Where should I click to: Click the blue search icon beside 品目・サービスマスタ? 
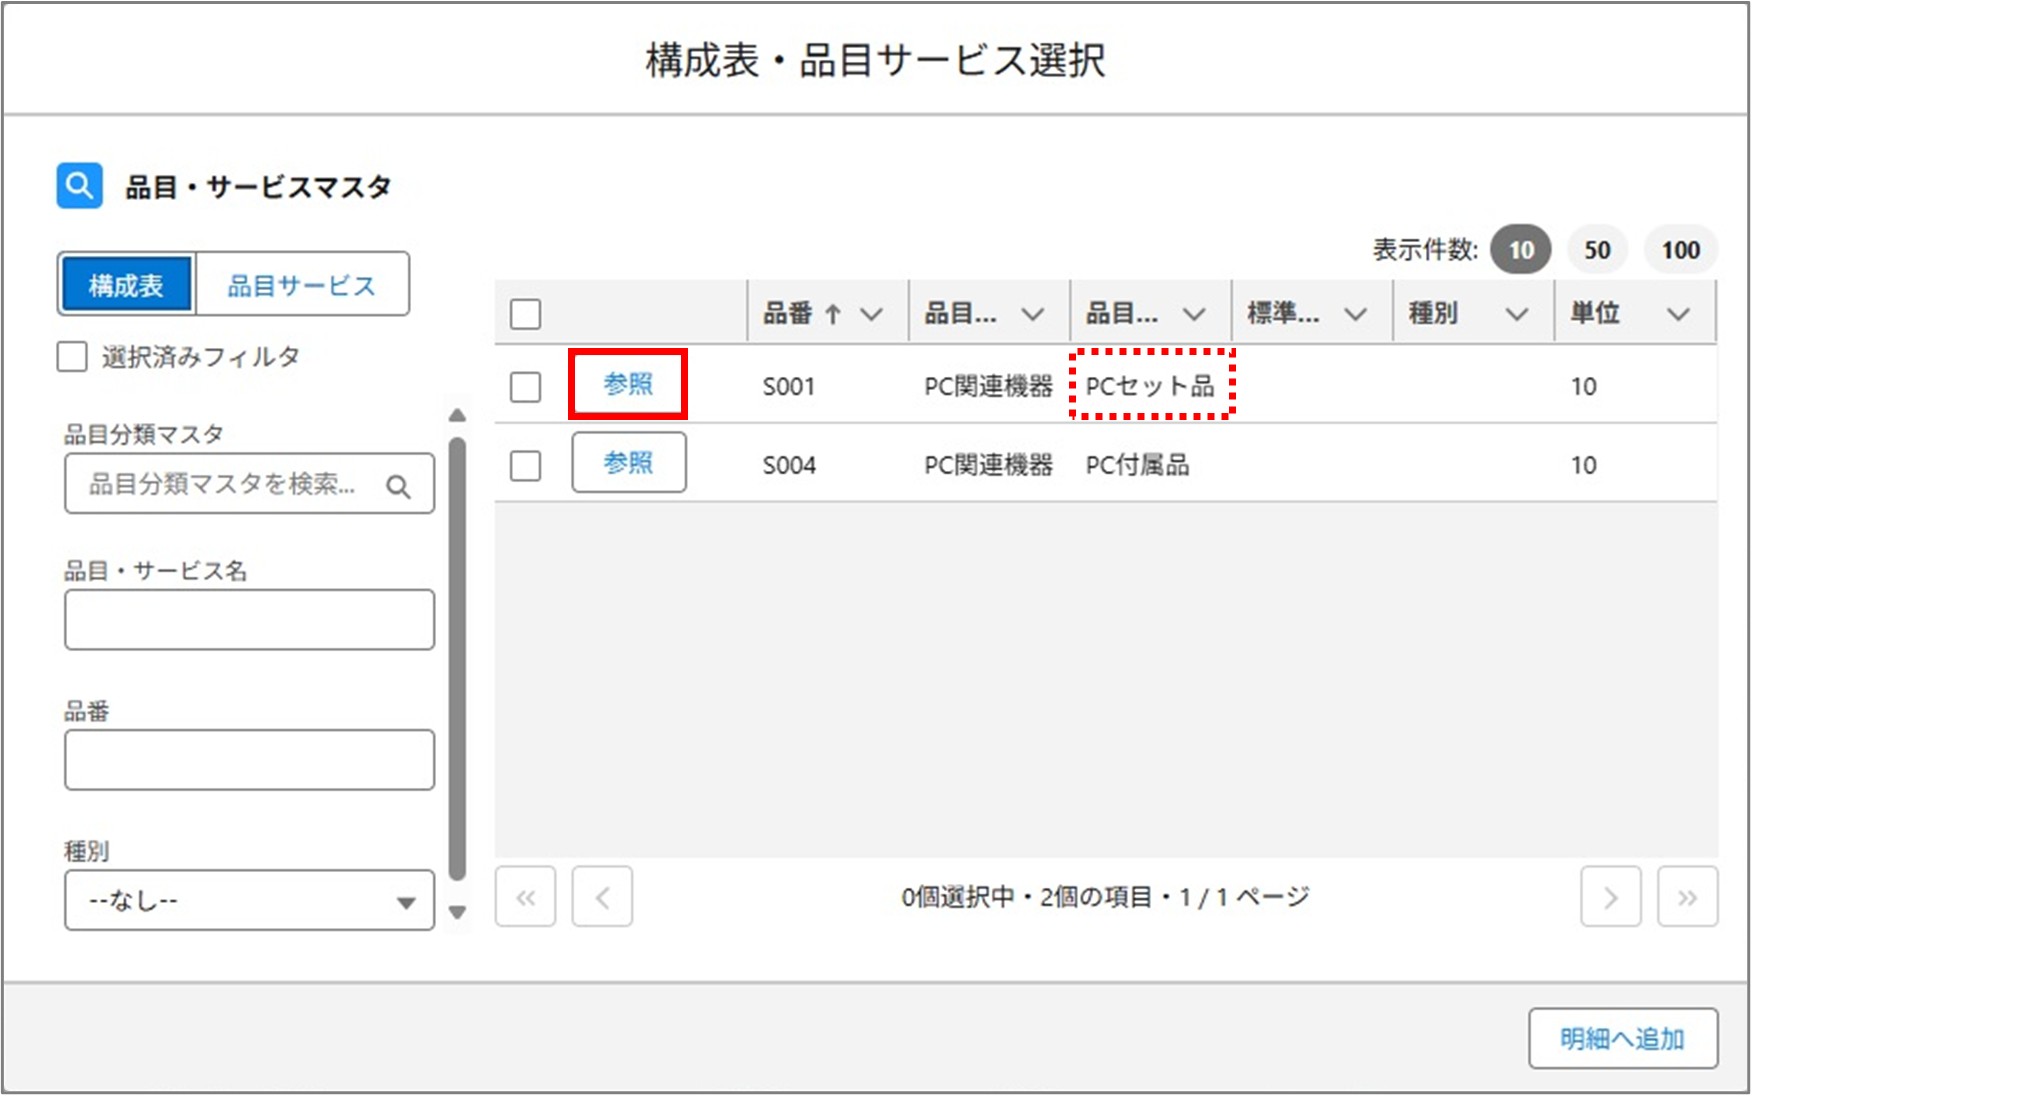tap(80, 184)
